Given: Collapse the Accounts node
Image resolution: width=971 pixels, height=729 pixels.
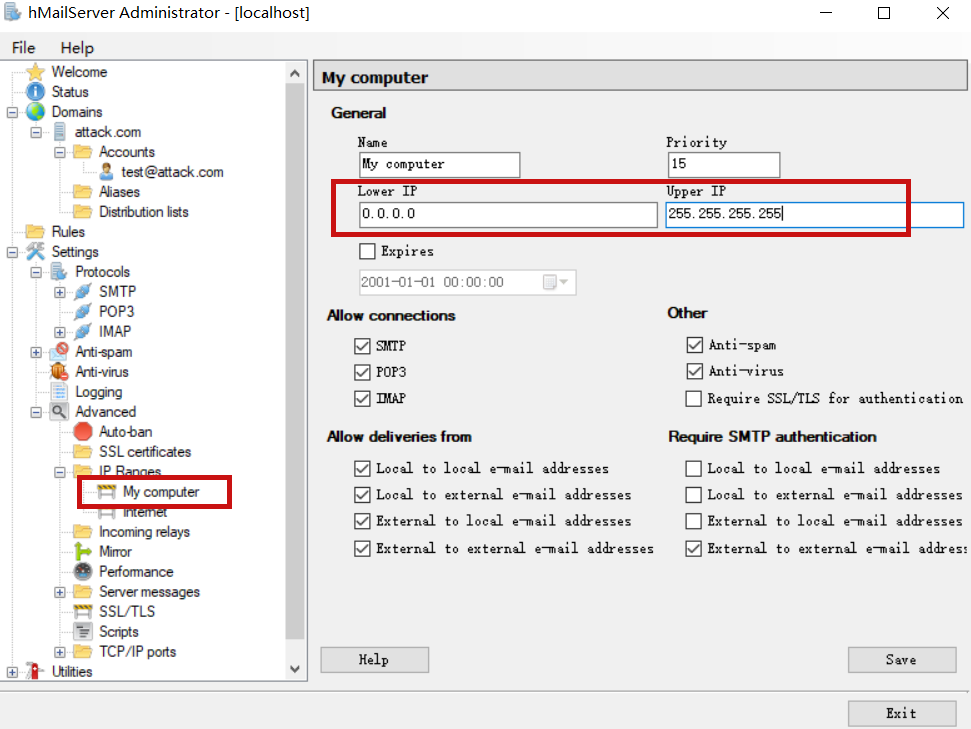Looking at the screenshot, I should pyautogui.click(x=59, y=152).
